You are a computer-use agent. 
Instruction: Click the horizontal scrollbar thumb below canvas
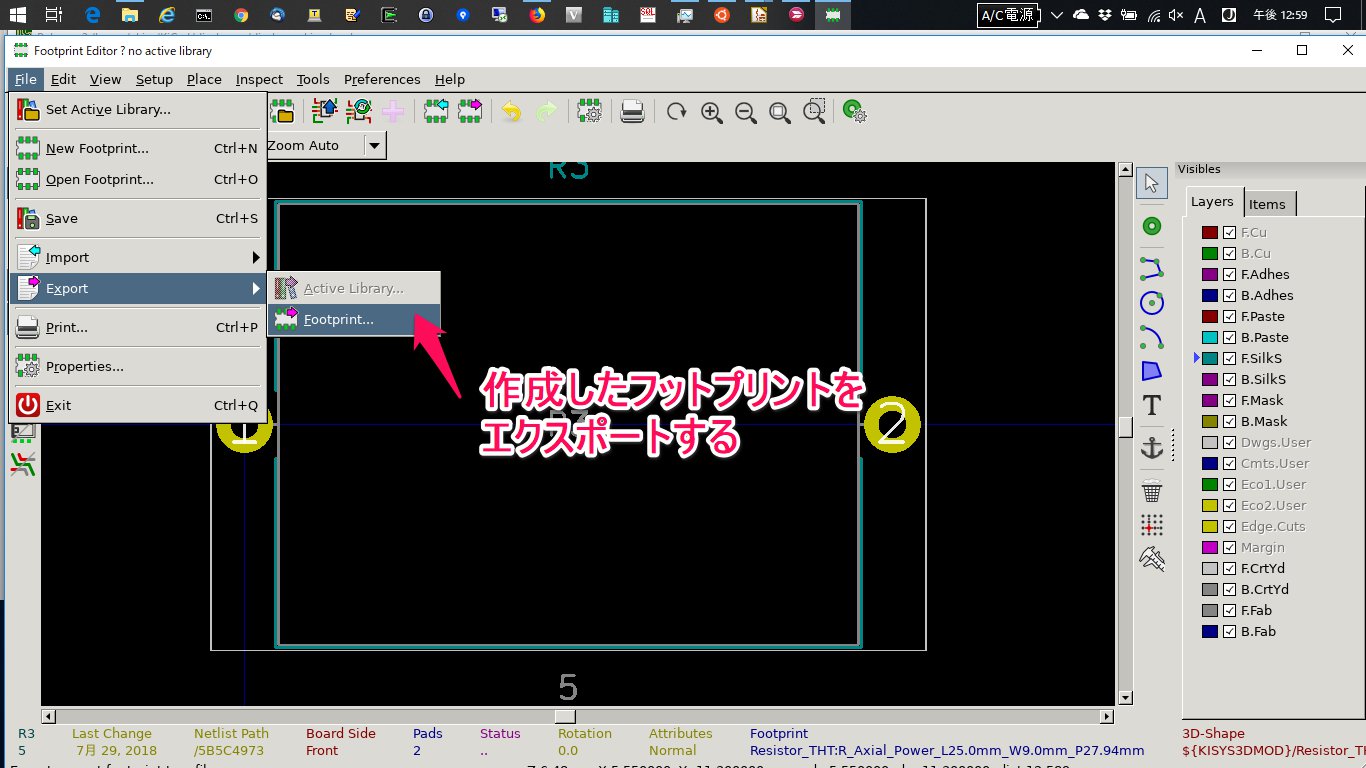(x=565, y=716)
